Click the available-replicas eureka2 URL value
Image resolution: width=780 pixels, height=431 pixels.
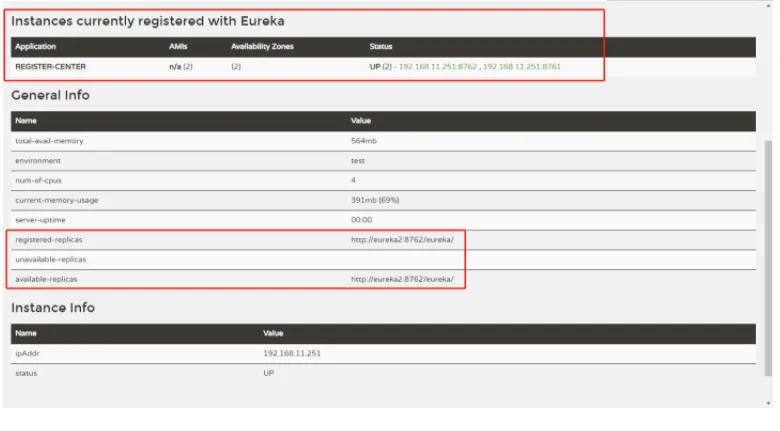402,279
